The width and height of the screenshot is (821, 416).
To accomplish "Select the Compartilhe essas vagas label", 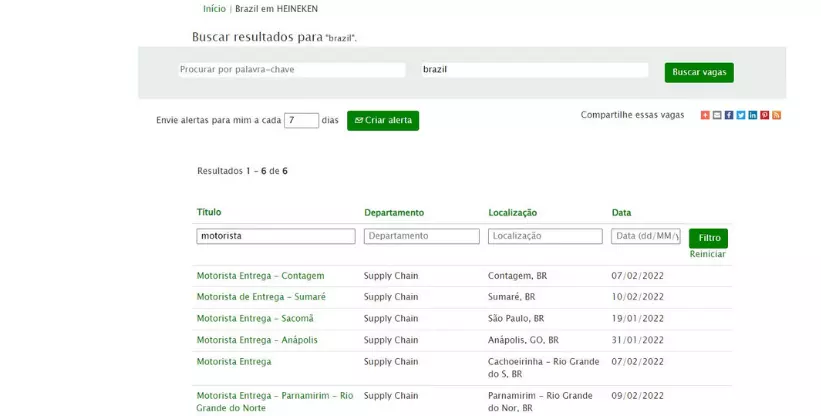I will (x=632, y=115).
